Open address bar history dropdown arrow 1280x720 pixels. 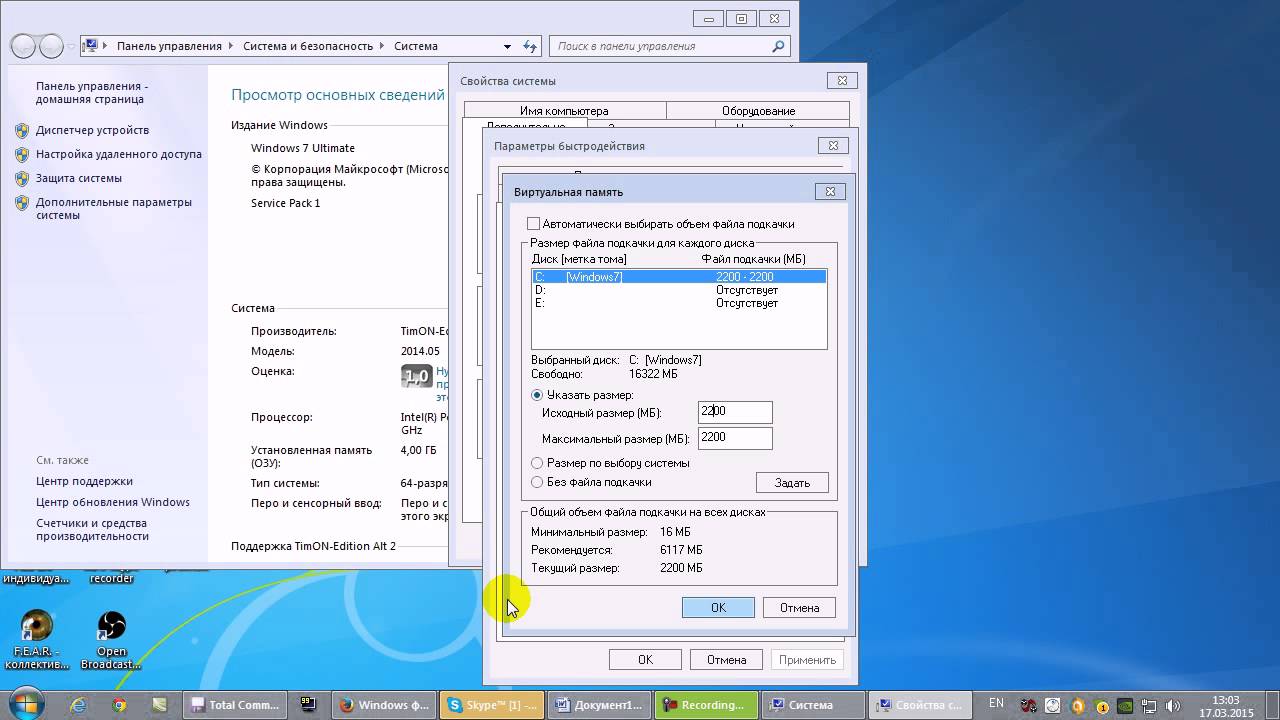coord(508,46)
